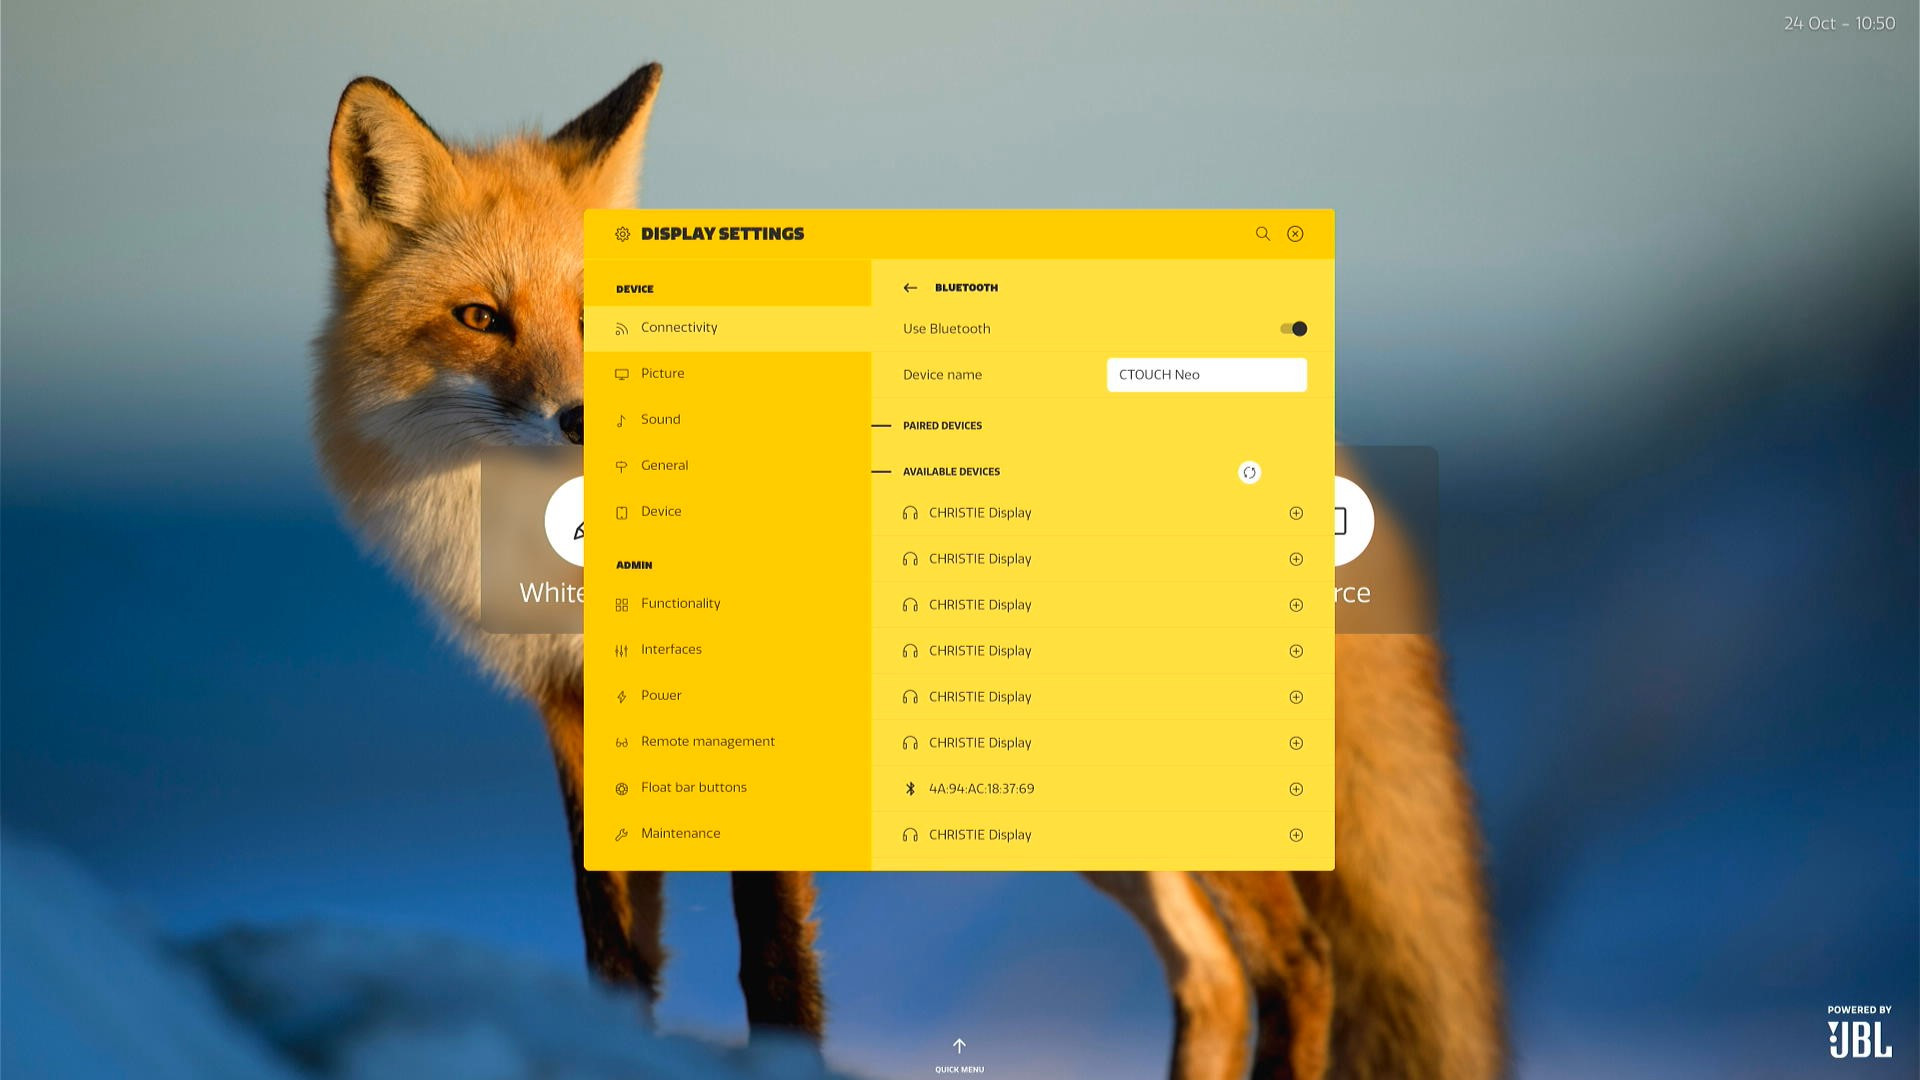
Task: Open Picture settings
Action: click(x=727, y=374)
